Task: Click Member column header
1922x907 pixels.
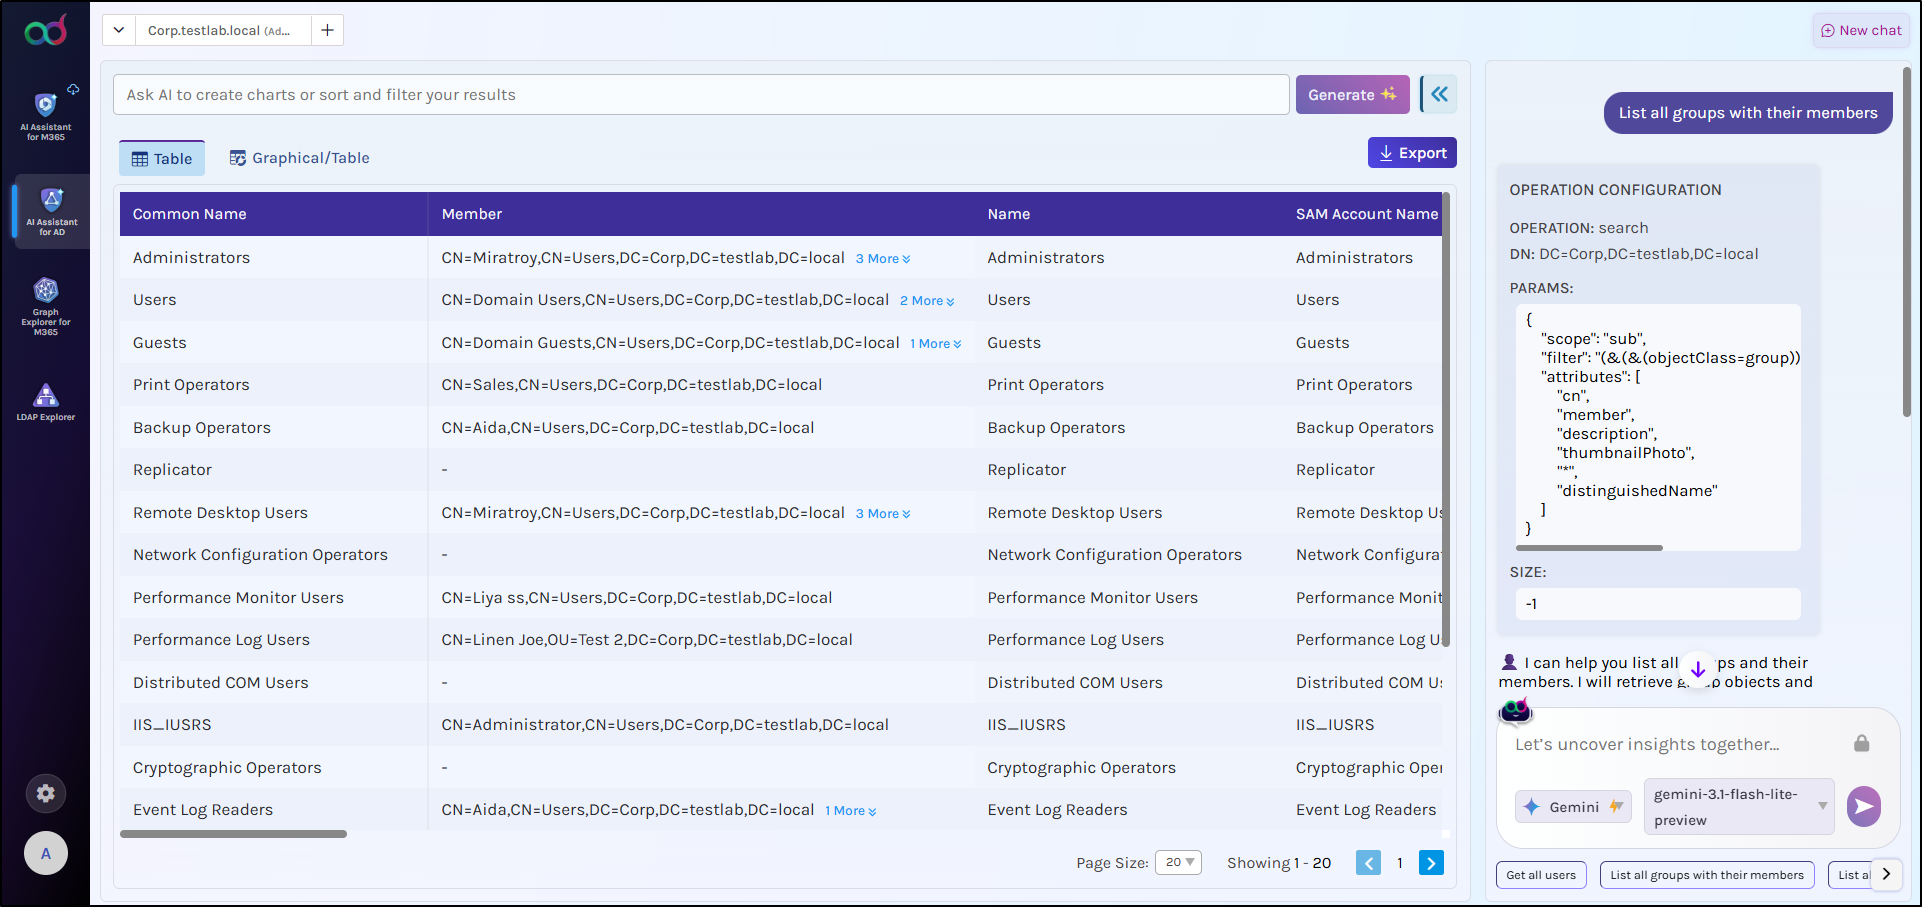Action: [472, 214]
